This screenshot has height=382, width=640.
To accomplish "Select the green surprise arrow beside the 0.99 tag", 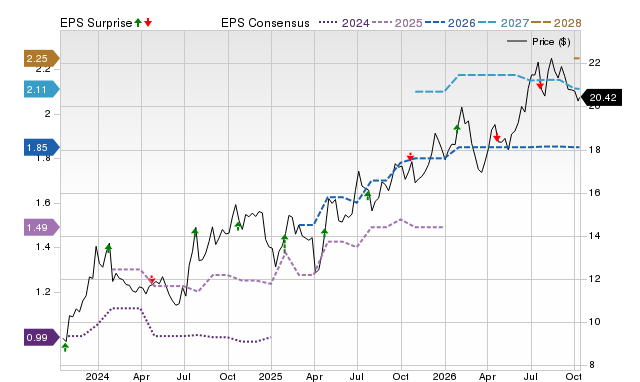I will [65, 347].
